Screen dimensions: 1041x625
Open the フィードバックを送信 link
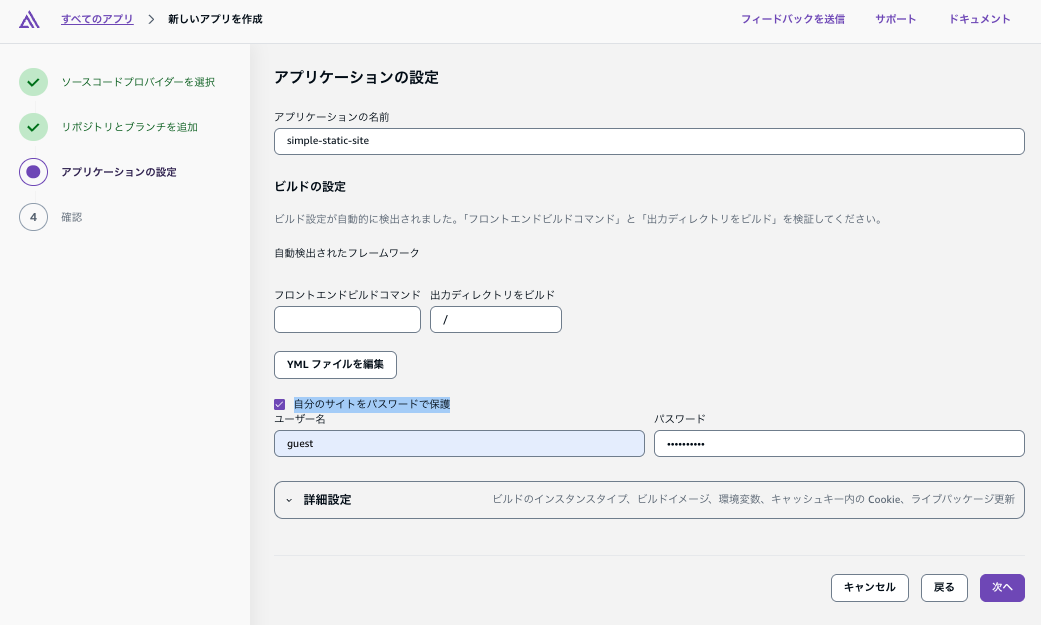point(792,19)
